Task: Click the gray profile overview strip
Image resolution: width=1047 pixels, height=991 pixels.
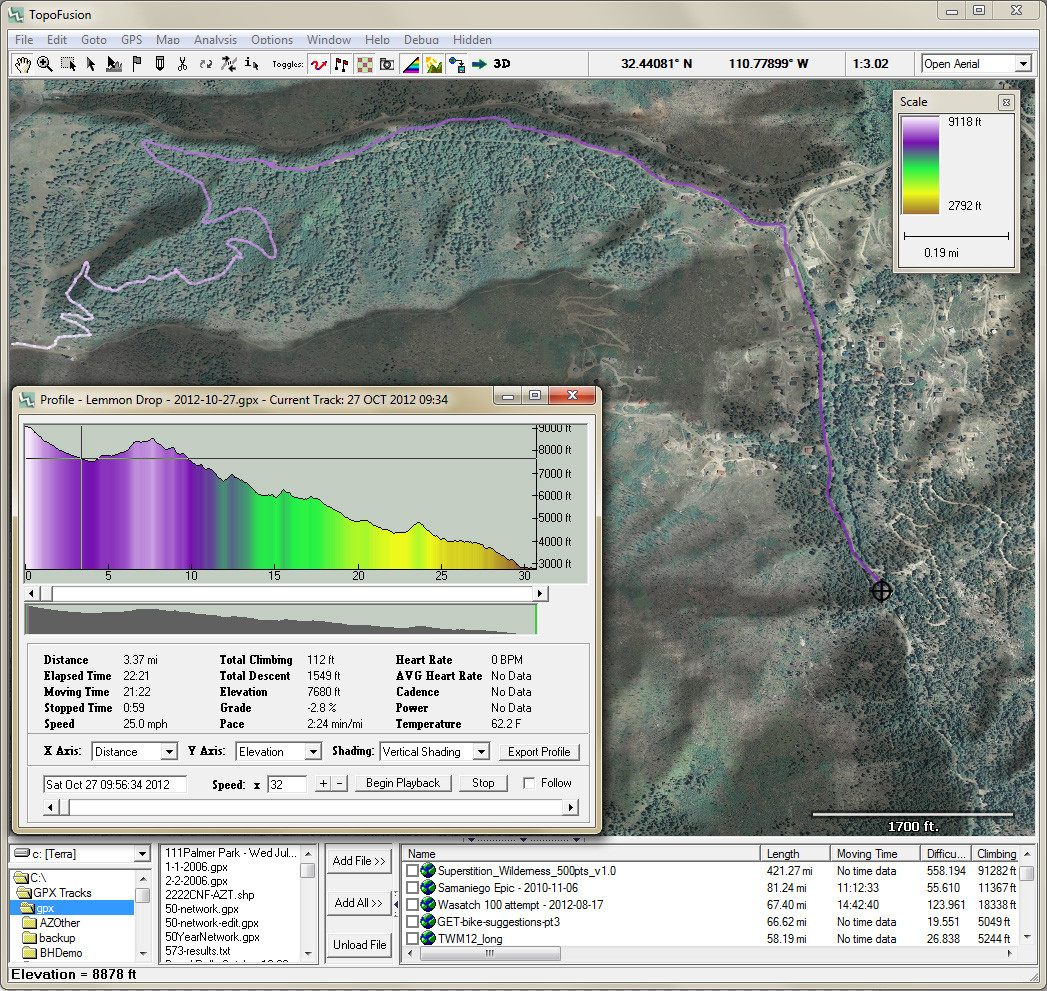Action: (280, 619)
